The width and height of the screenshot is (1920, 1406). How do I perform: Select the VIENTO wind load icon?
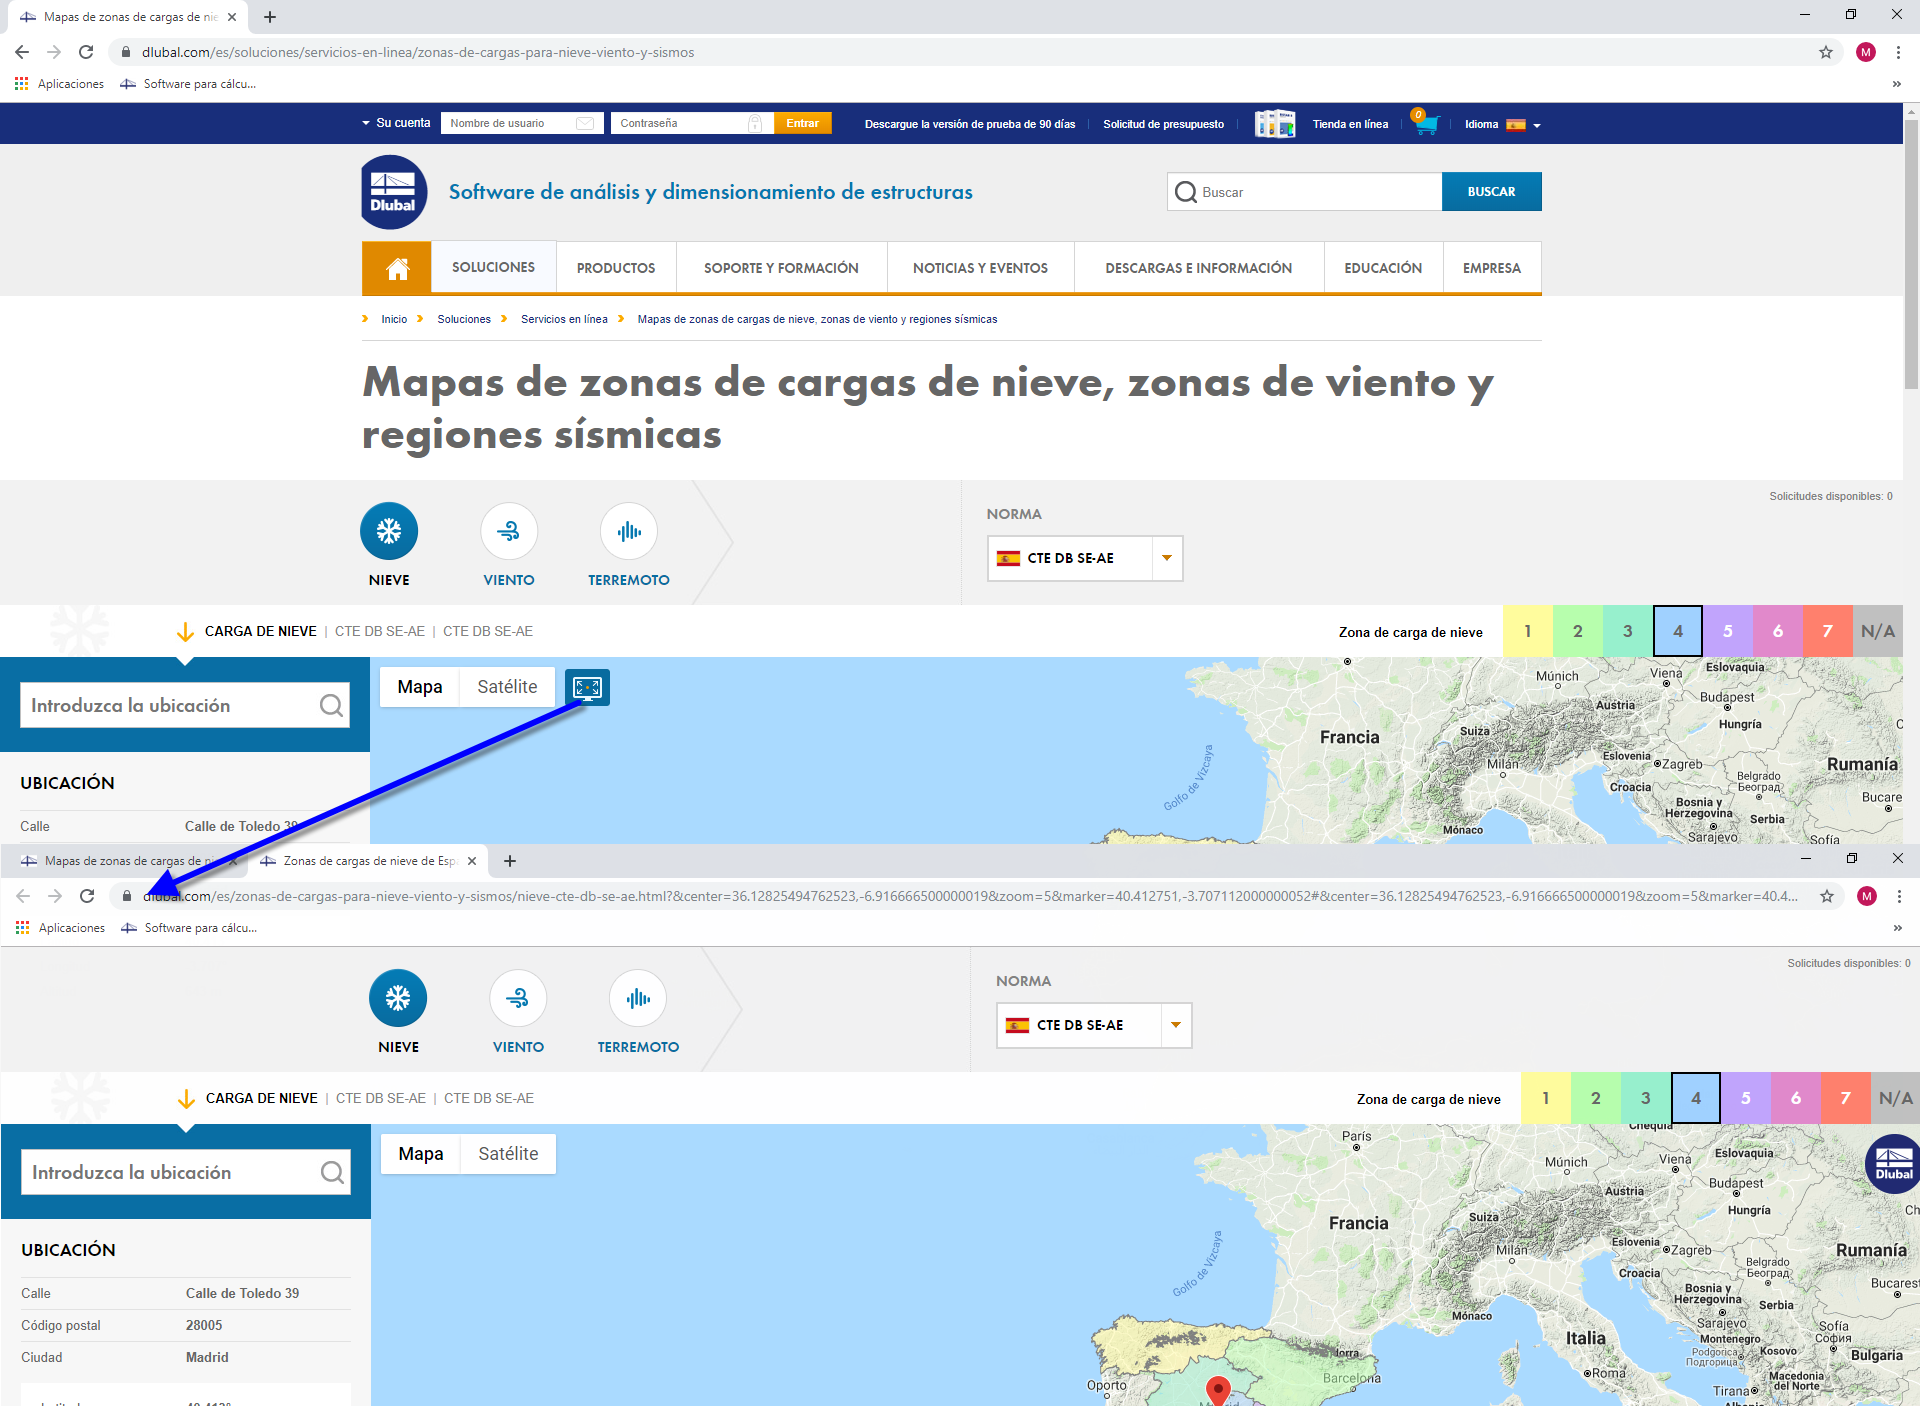point(509,531)
